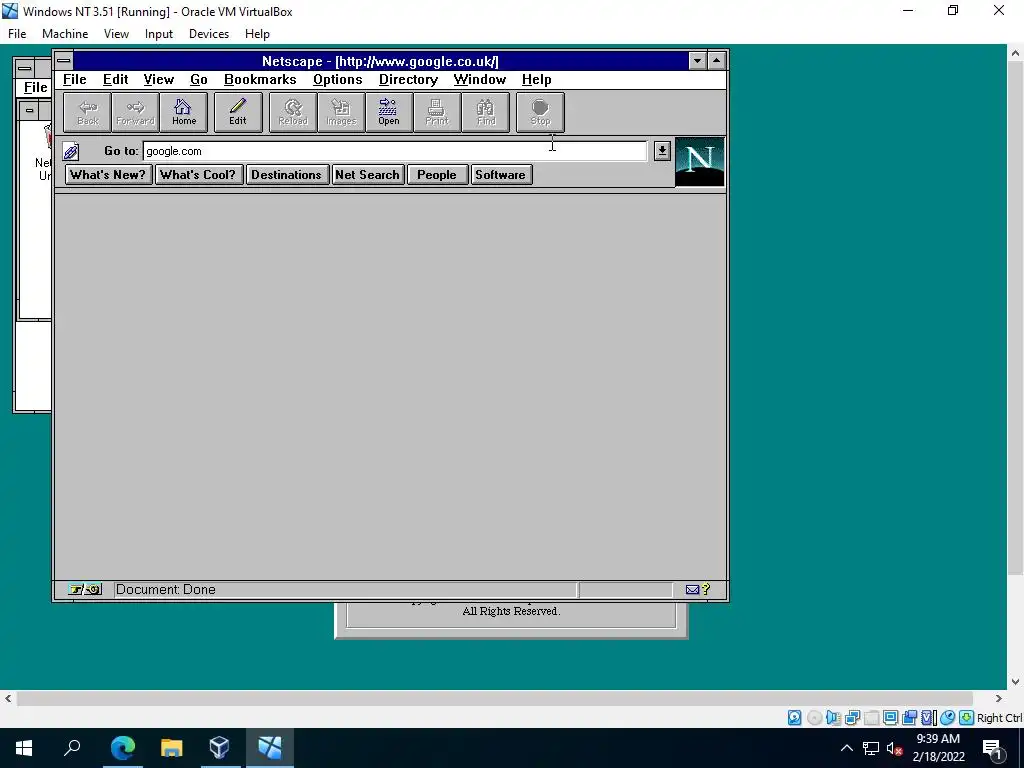1024x768 pixels.
Task: Open the taskbar search magnifier
Action: pos(72,748)
